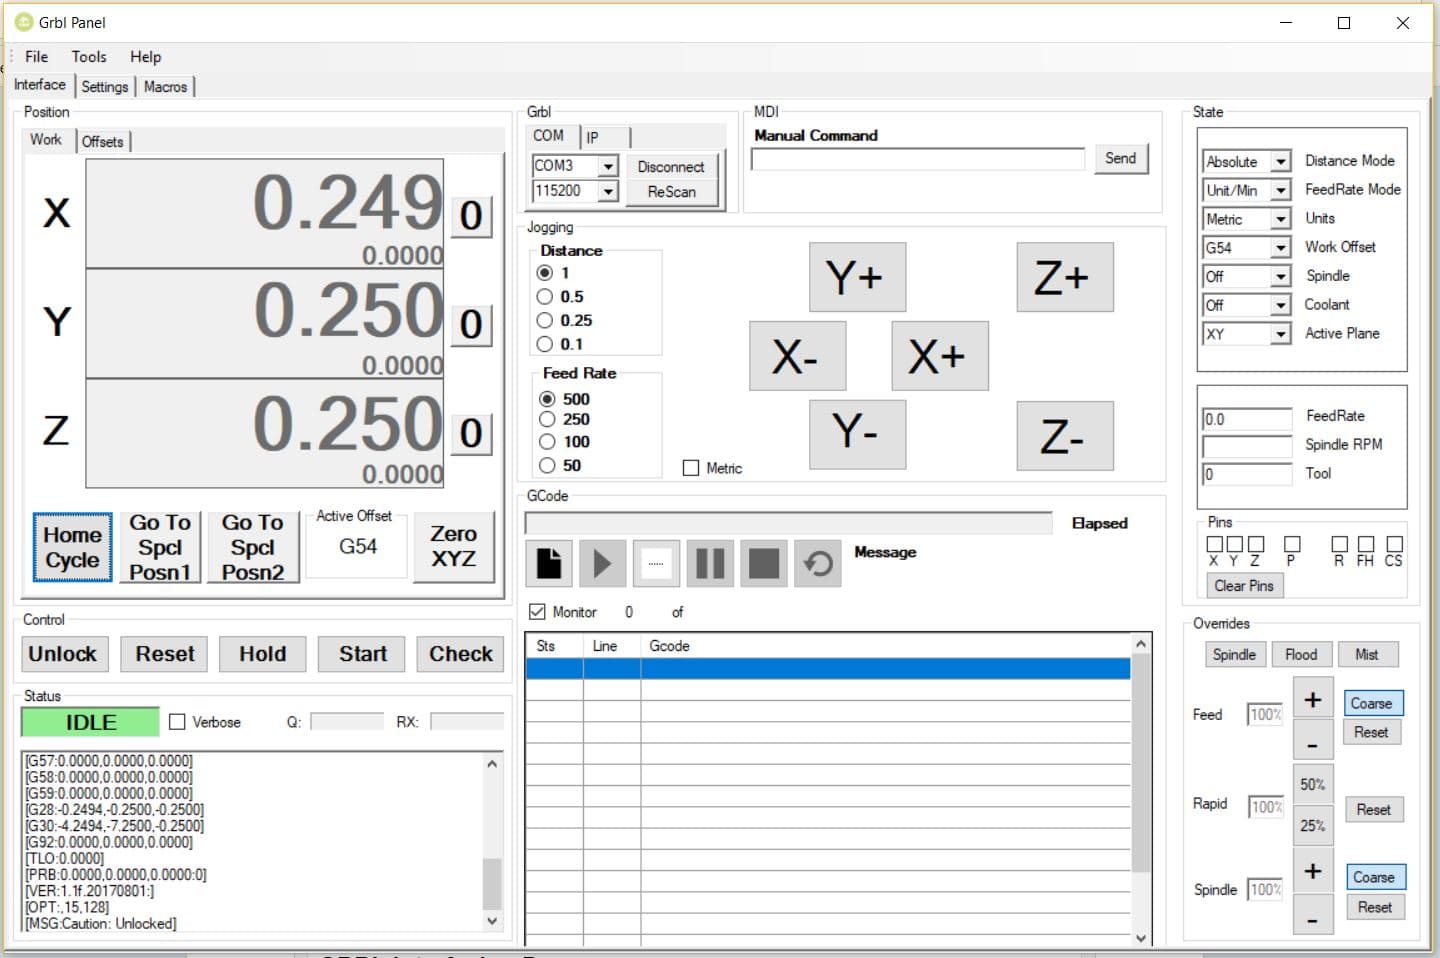Click the Home Cycle button

[x=72, y=547]
